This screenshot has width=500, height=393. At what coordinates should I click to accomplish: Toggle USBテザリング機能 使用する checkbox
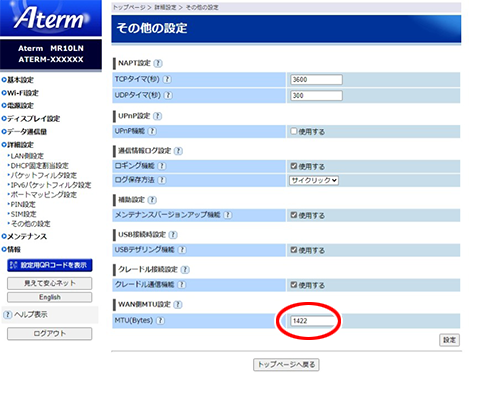[x=294, y=250]
